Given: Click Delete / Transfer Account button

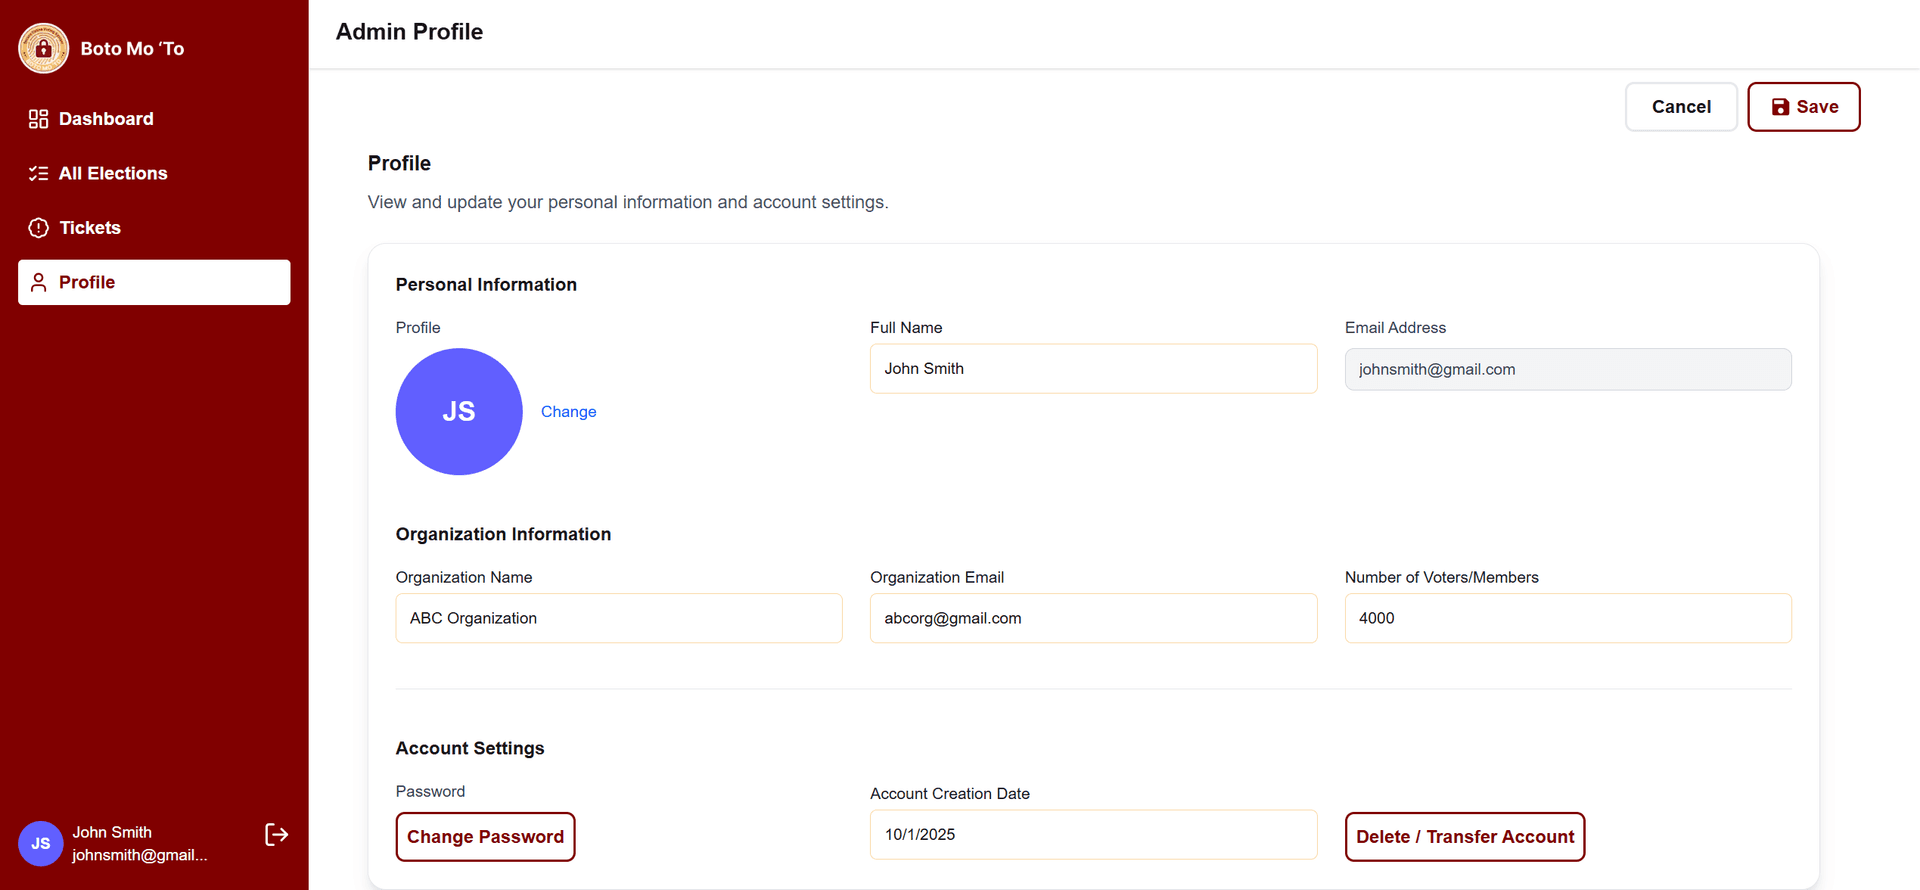Looking at the screenshot, I should 1464,837.
